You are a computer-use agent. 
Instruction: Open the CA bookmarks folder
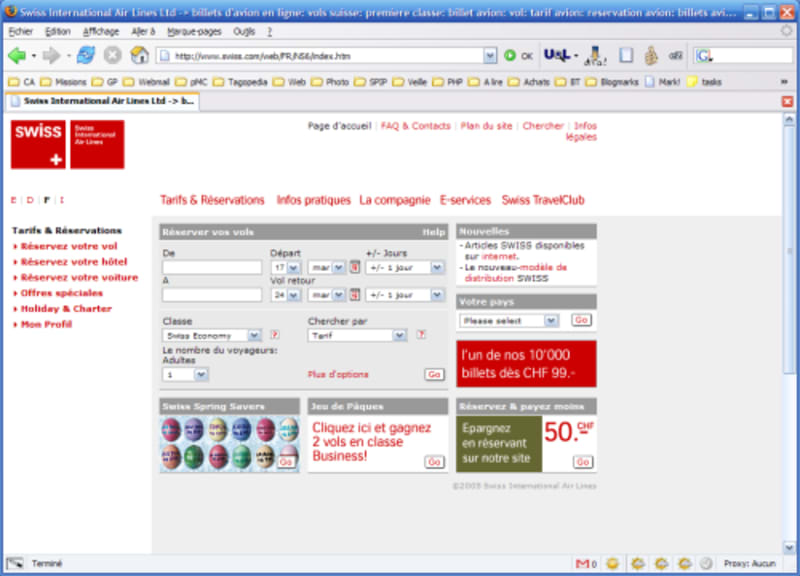click(22, 82)
